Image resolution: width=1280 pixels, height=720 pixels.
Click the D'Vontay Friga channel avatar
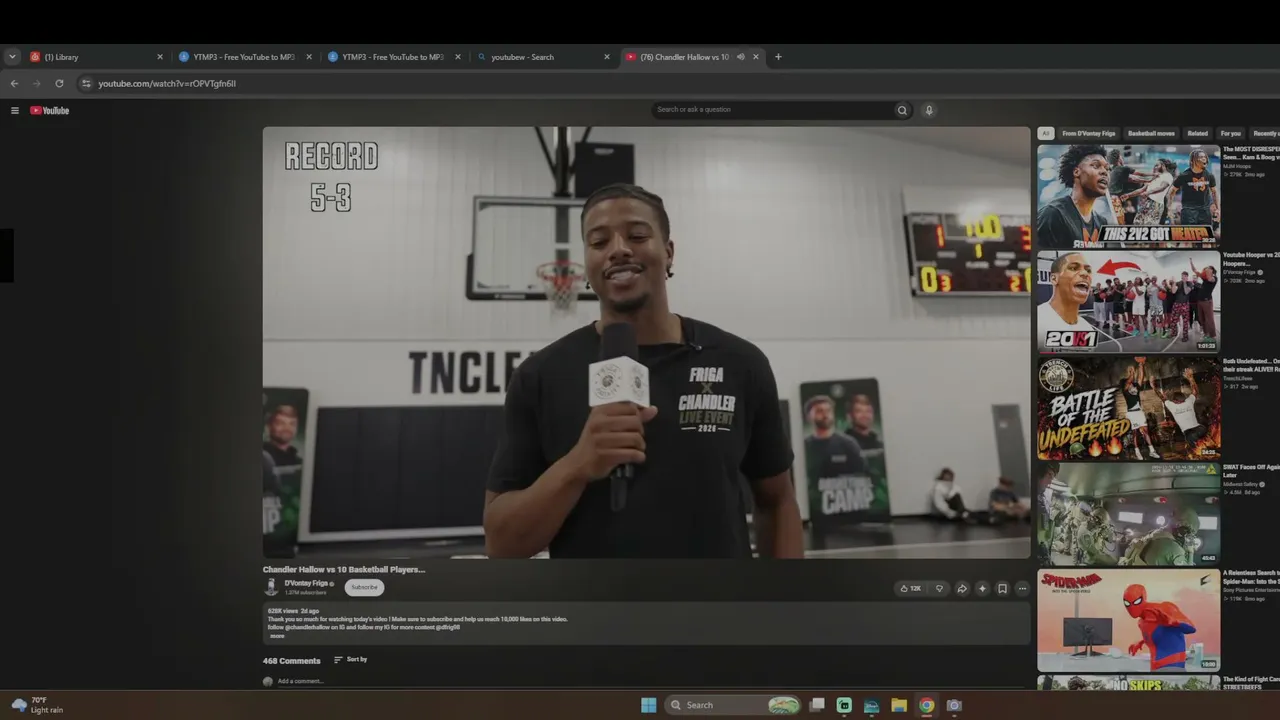point(271,587)
